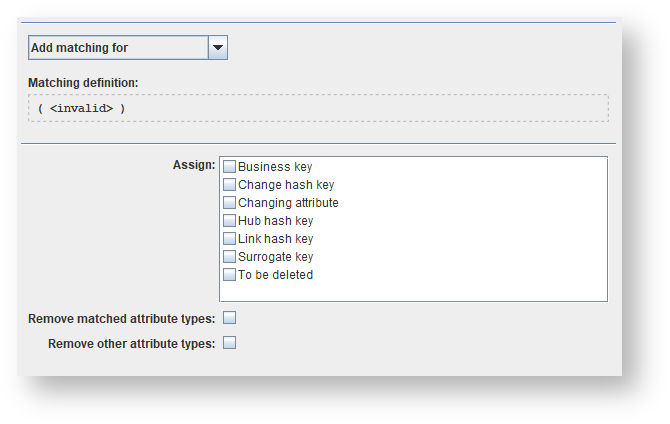Click the 'Remove matched attribute types:' label
670x424 pixels.
click(x=121, y=319)
